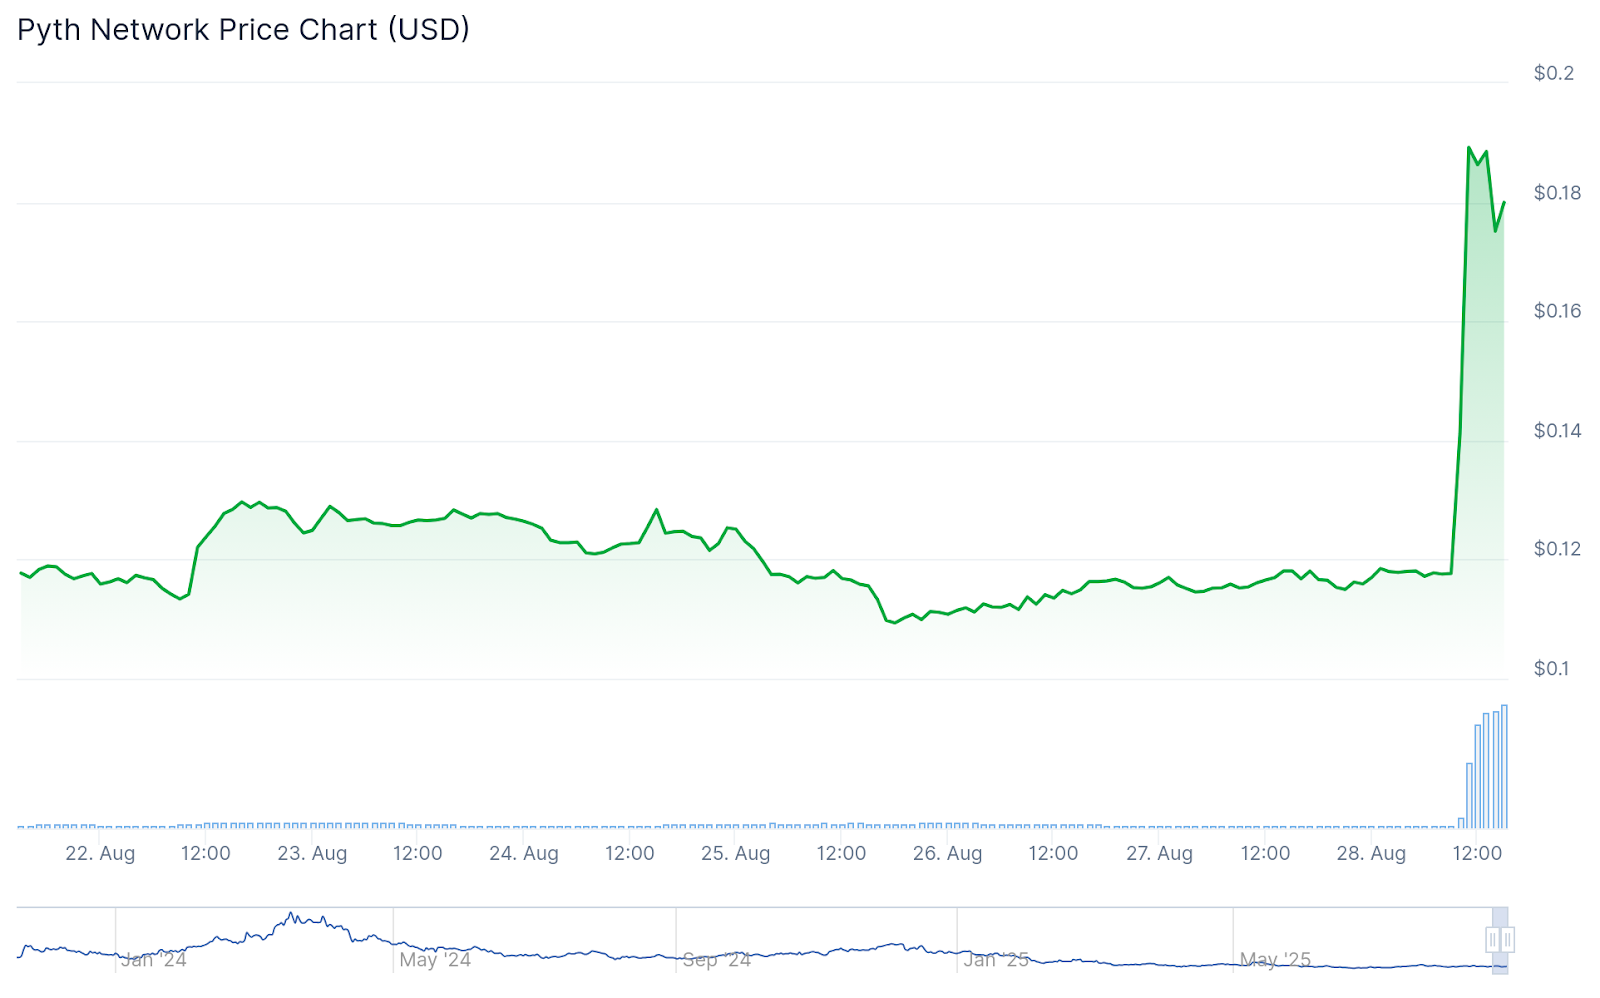Click the 26. Aug date axis label
This screenshot has width=1600, height=998.
948,854
